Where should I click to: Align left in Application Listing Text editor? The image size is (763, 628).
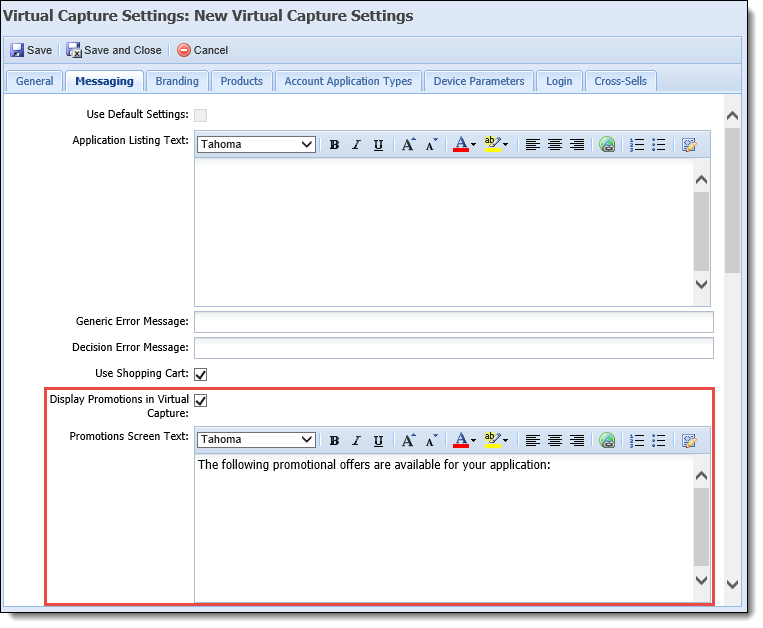533,144
